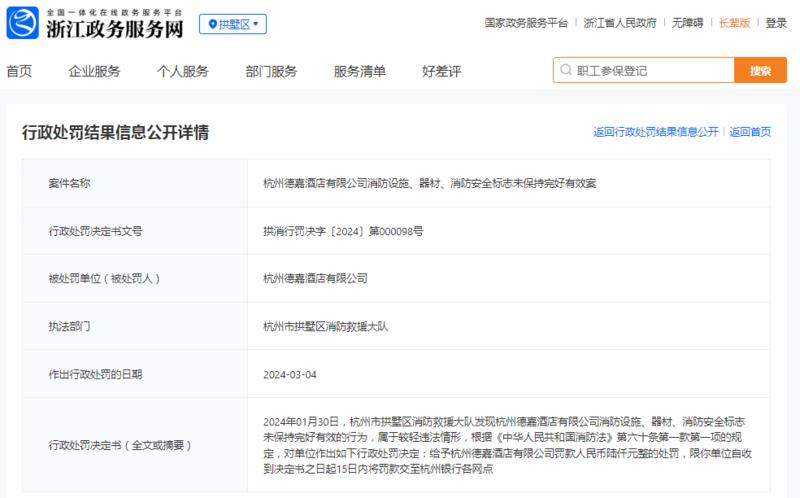The width and height of the screenshot is (800, 498).
Task: Enable the 无障碍 accessibility mode
Action: click(x=687, y=23)
